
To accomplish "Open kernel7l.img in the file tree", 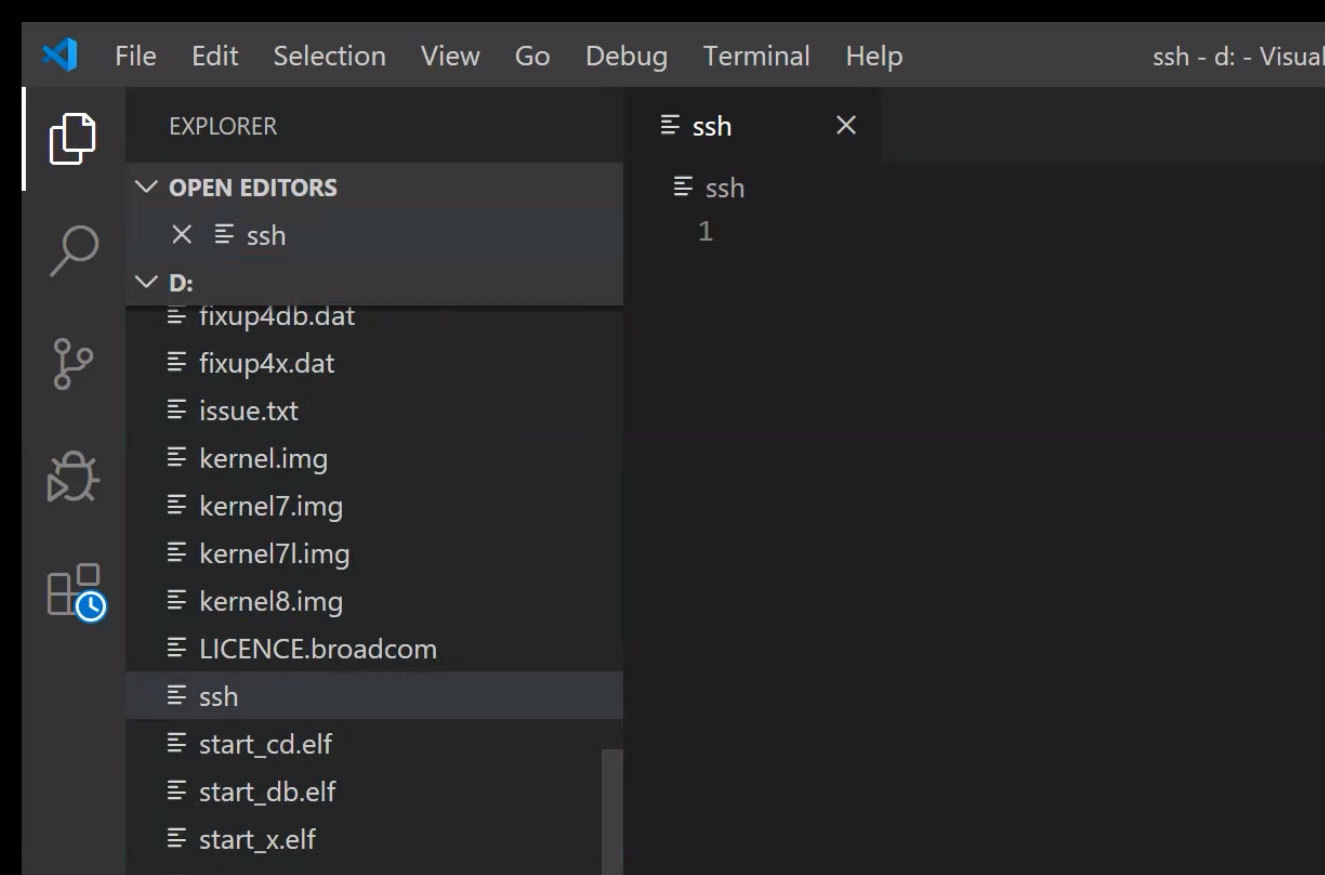I will coord(375,554).
